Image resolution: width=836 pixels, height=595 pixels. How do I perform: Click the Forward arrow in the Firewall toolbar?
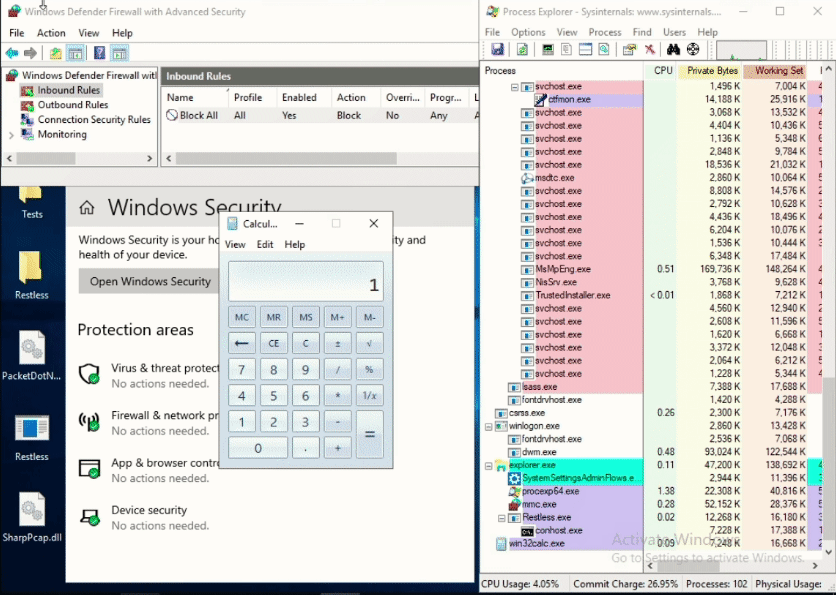click(x=30, y=53)
